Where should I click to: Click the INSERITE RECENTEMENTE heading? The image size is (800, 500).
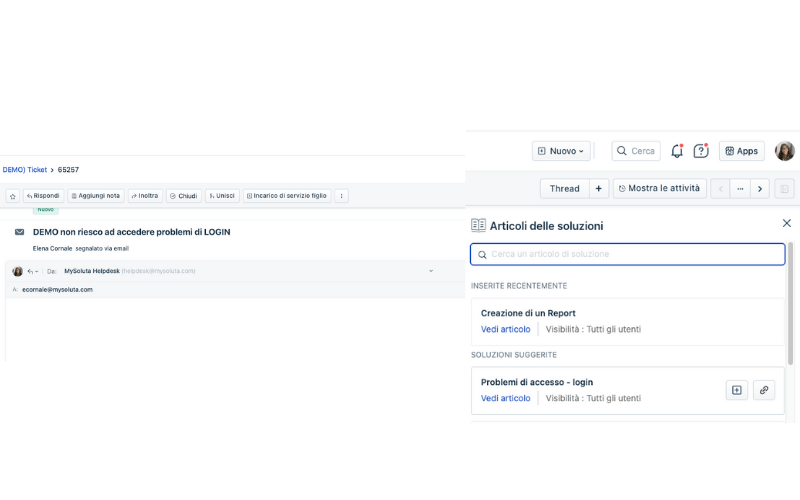519,286
